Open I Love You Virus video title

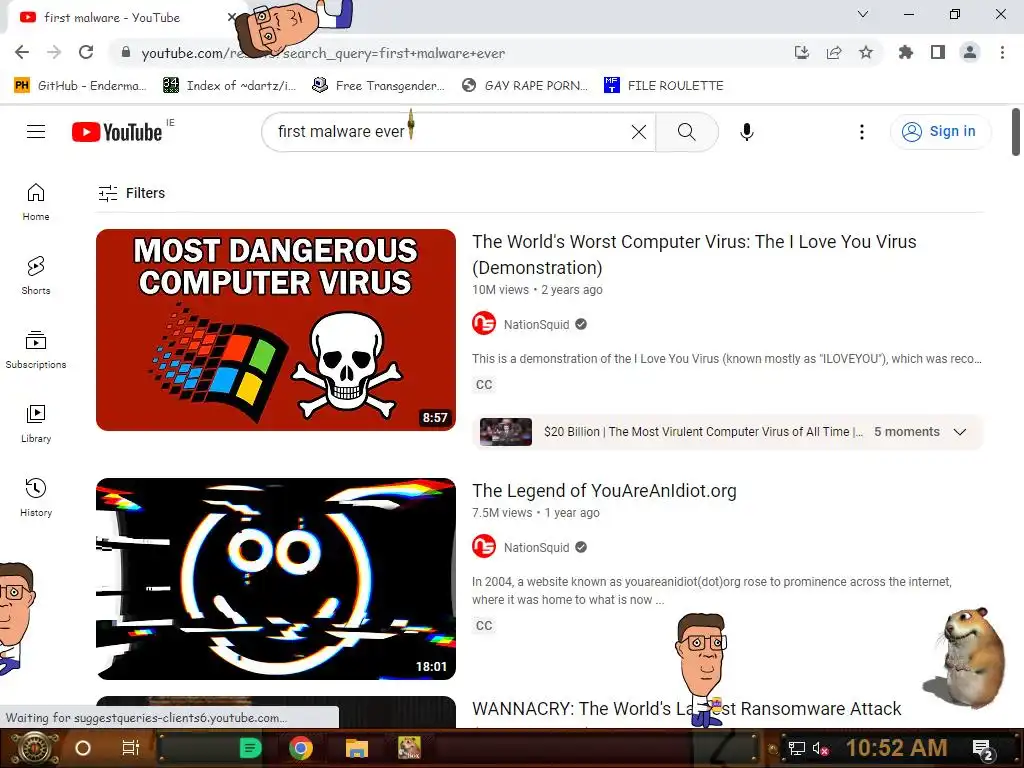694,254
